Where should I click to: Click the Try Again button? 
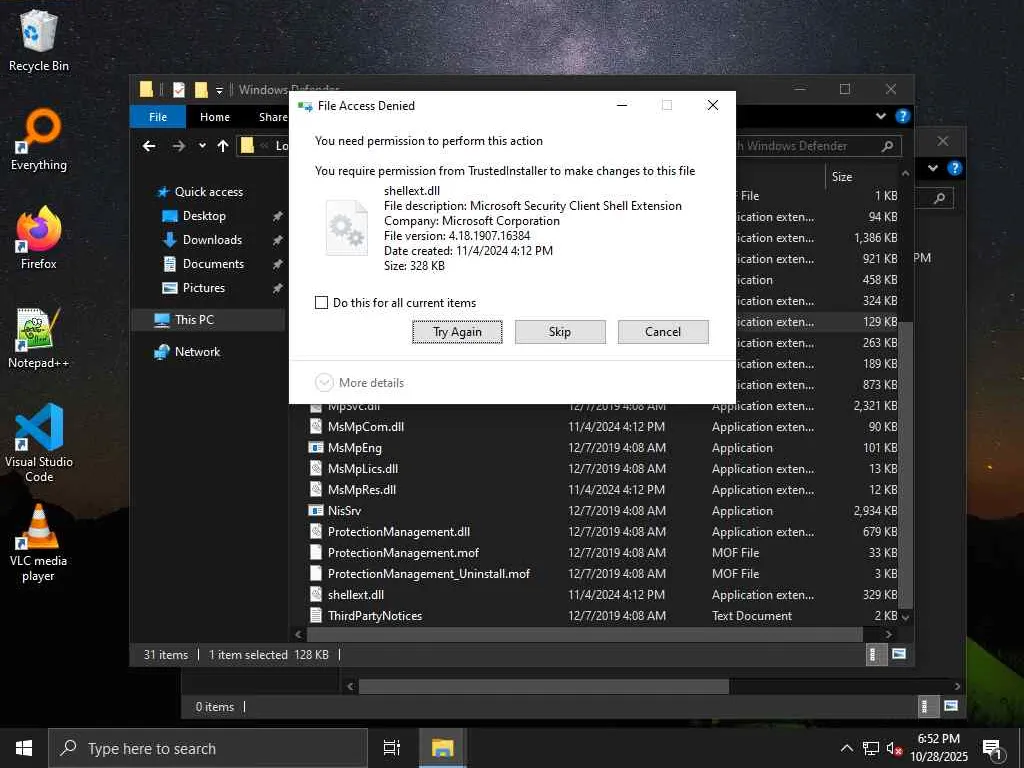pos(457,332)
